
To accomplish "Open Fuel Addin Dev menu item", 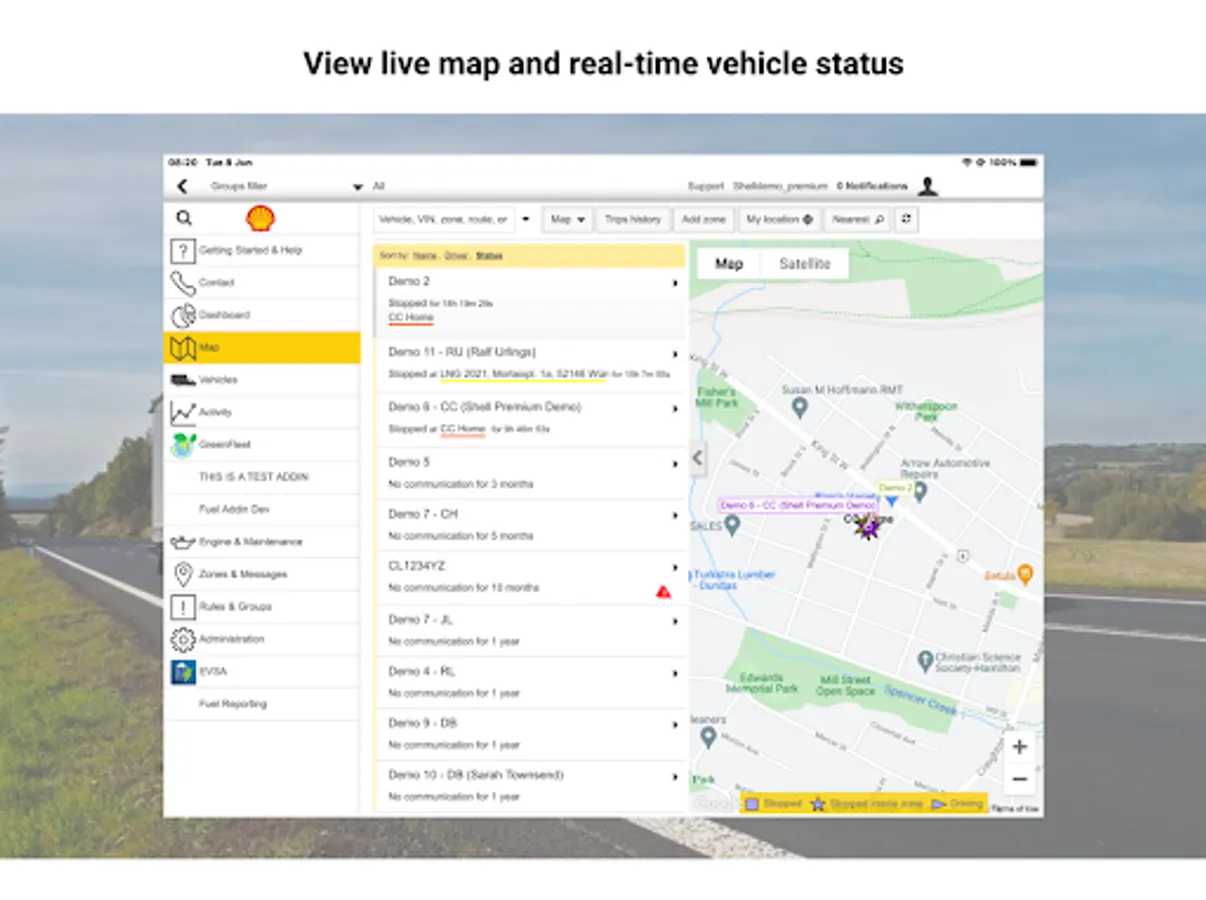I will pos(262,510).
